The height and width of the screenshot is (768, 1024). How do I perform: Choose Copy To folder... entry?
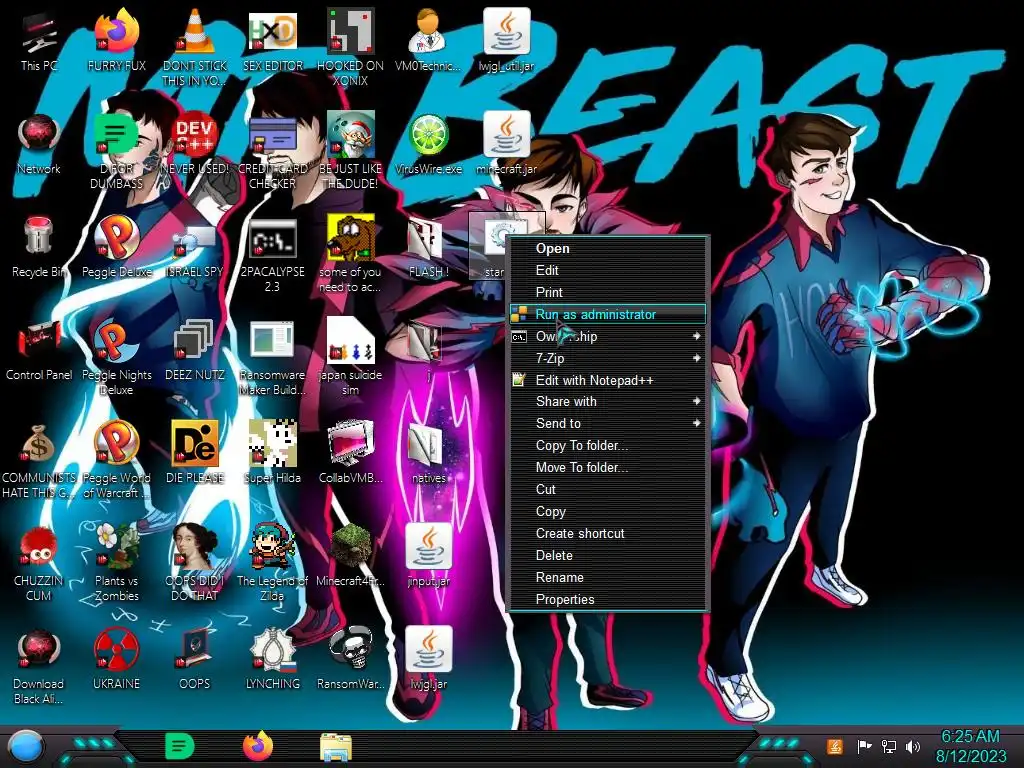(607, 445)
